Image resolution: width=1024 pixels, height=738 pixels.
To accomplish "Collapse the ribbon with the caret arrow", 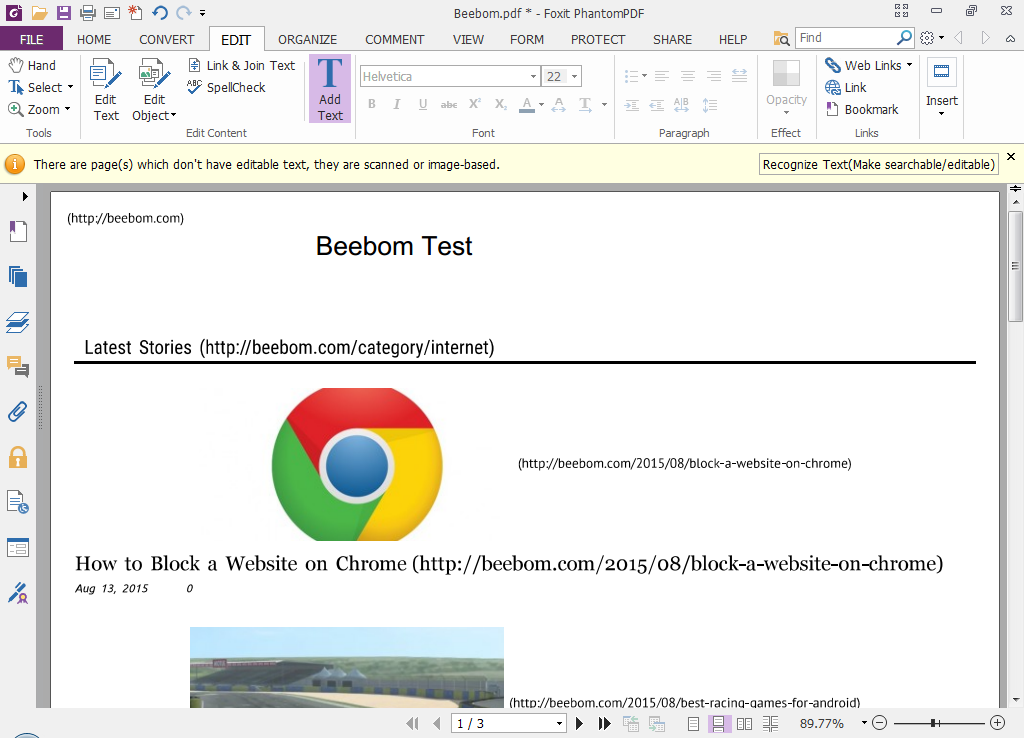I will pyautogui.click(x=1010, y=39).
